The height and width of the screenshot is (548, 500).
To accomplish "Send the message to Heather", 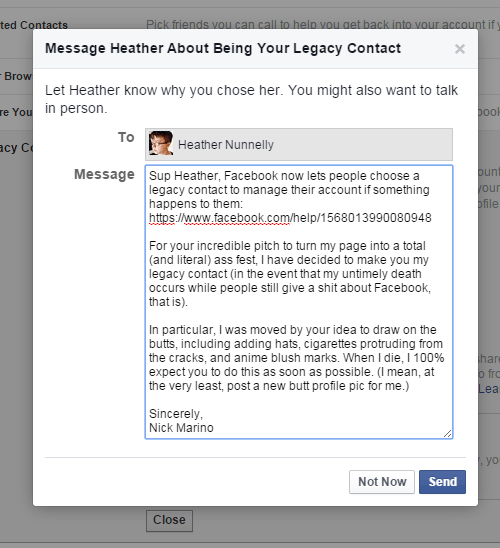I will pos(442,482).
